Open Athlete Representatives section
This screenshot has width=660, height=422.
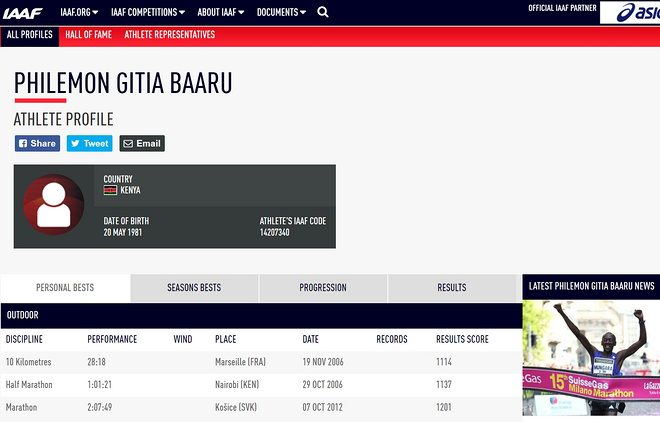tap(169, 35)
